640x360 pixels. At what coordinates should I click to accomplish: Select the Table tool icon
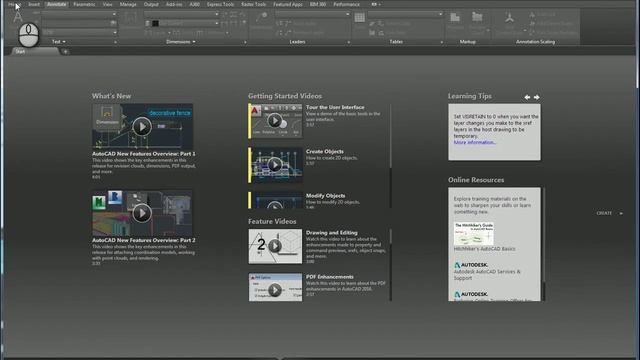pyautogui.click(x=360, y=18)
